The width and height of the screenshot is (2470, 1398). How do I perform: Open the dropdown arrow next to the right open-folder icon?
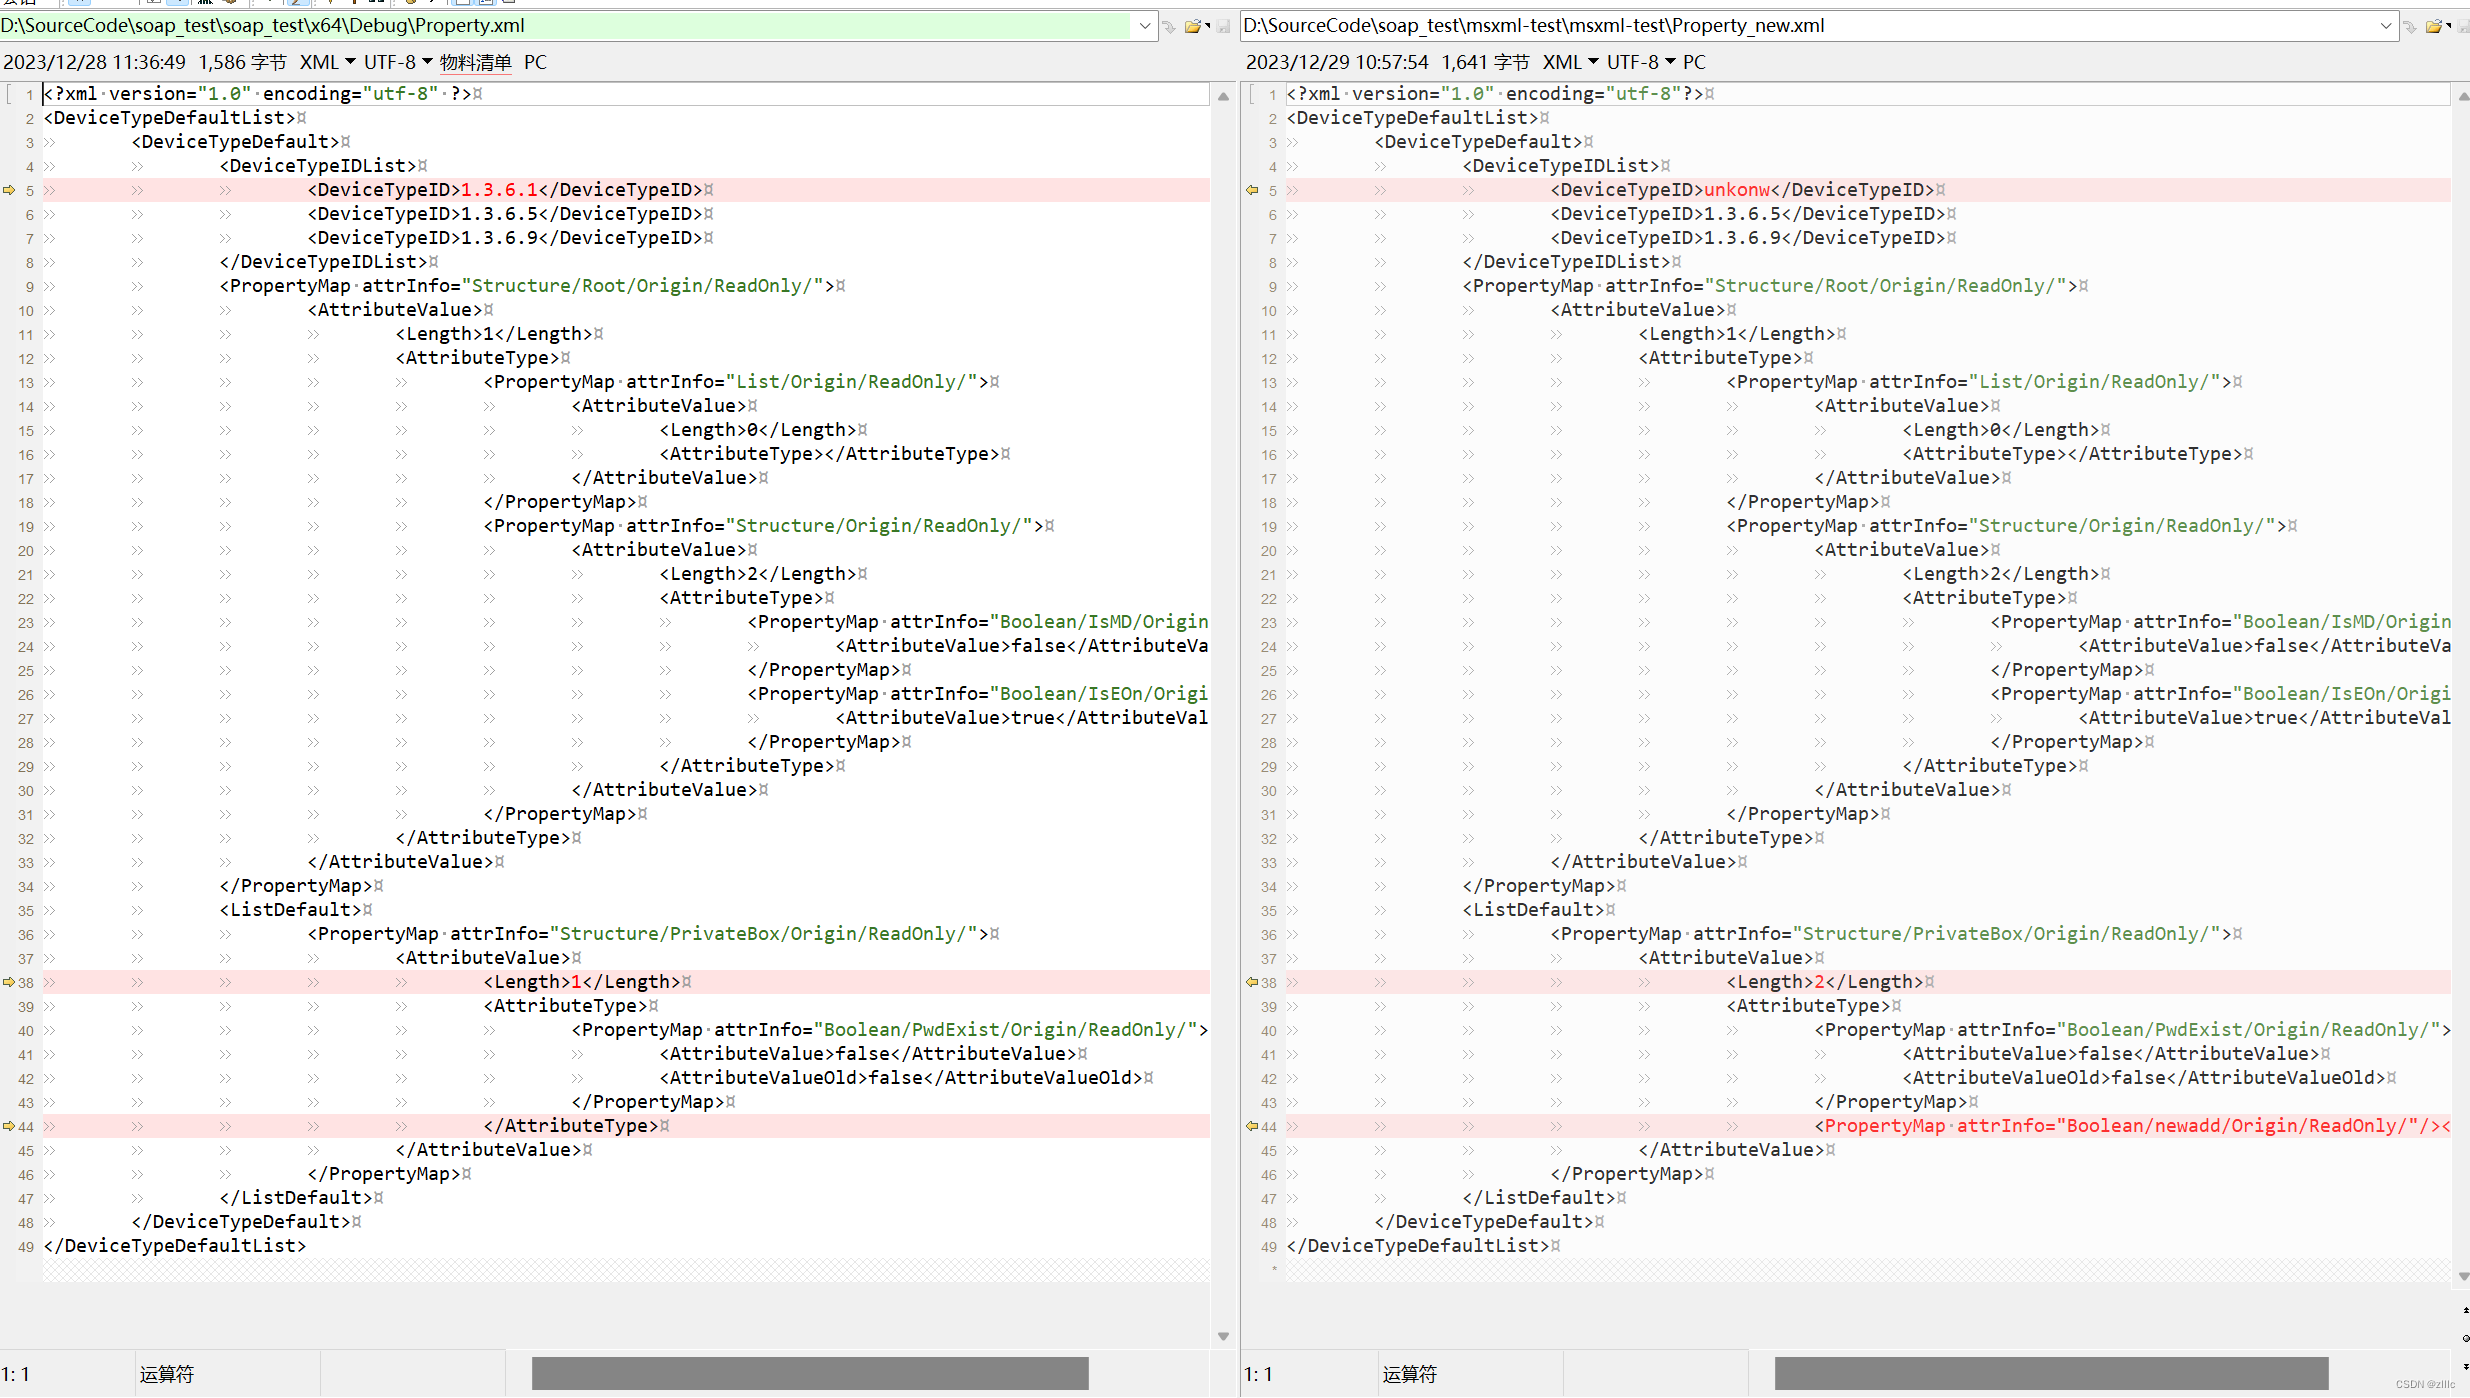pyautogui.click(x=2448, y=26)
